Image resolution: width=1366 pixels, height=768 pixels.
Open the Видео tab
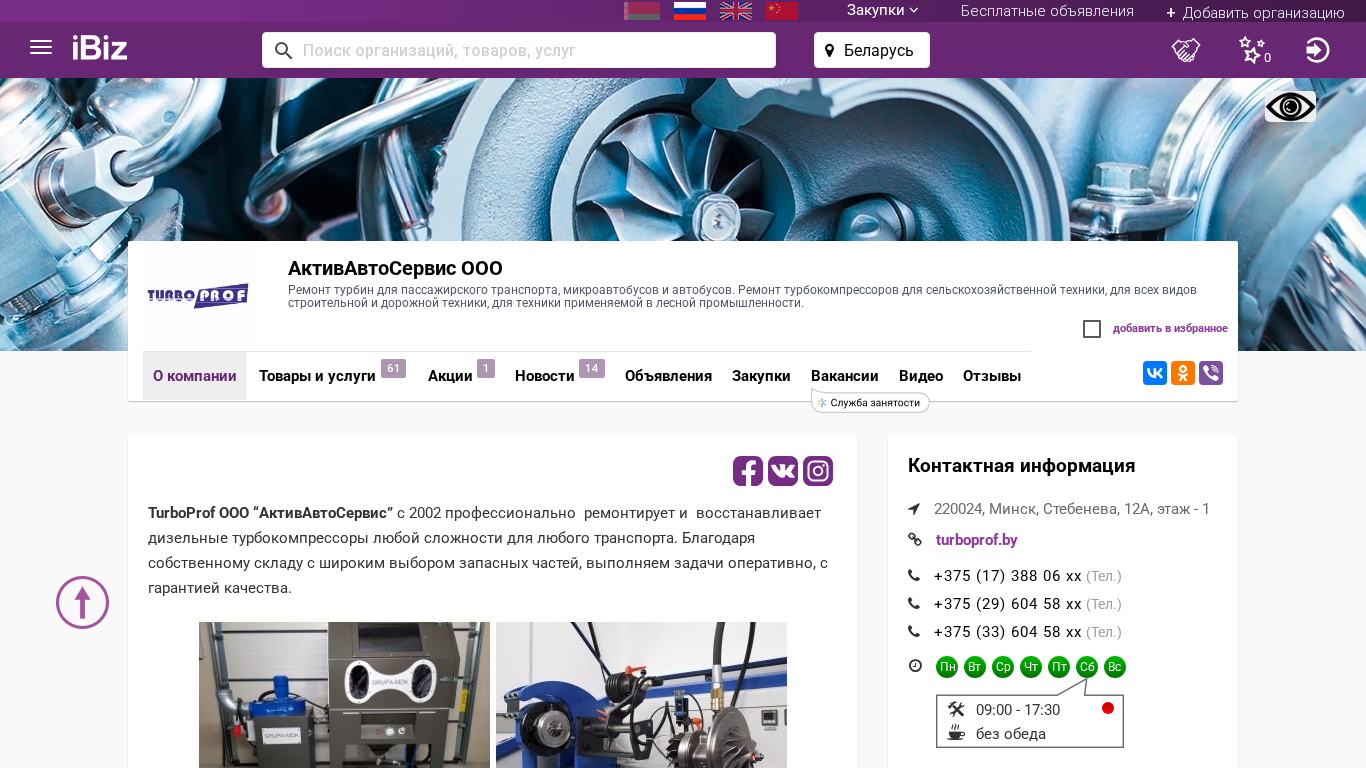coord(921,376)
